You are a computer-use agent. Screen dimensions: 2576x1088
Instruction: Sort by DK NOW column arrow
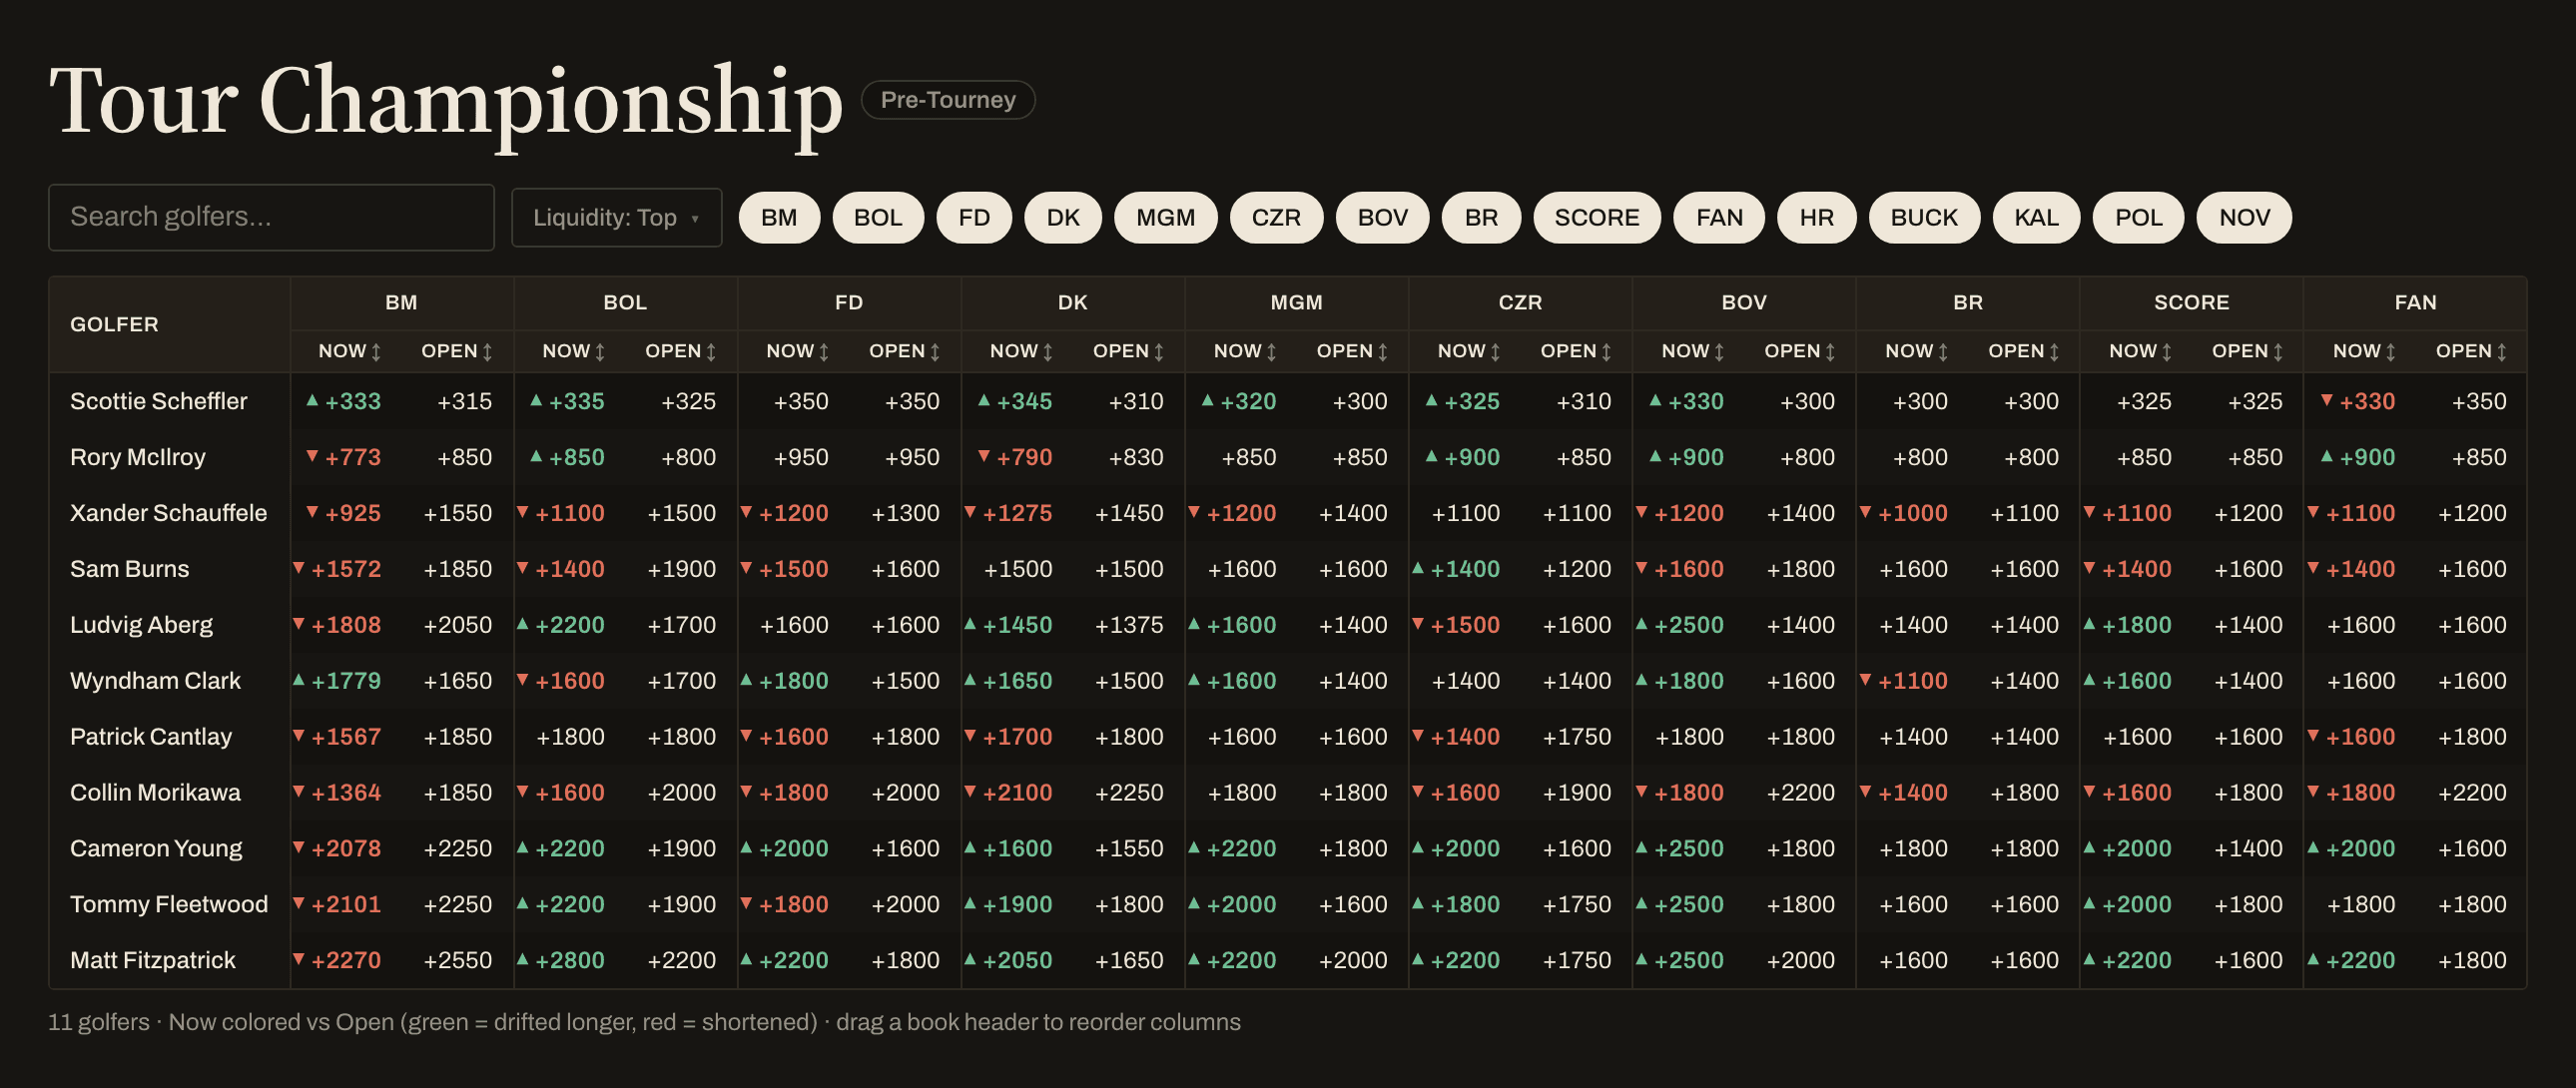(1048, 352)
